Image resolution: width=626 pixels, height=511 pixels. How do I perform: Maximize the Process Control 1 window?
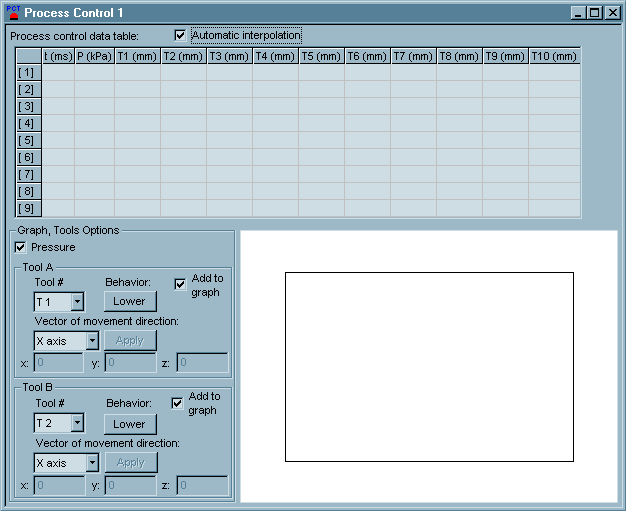click(x=595, y=13)
